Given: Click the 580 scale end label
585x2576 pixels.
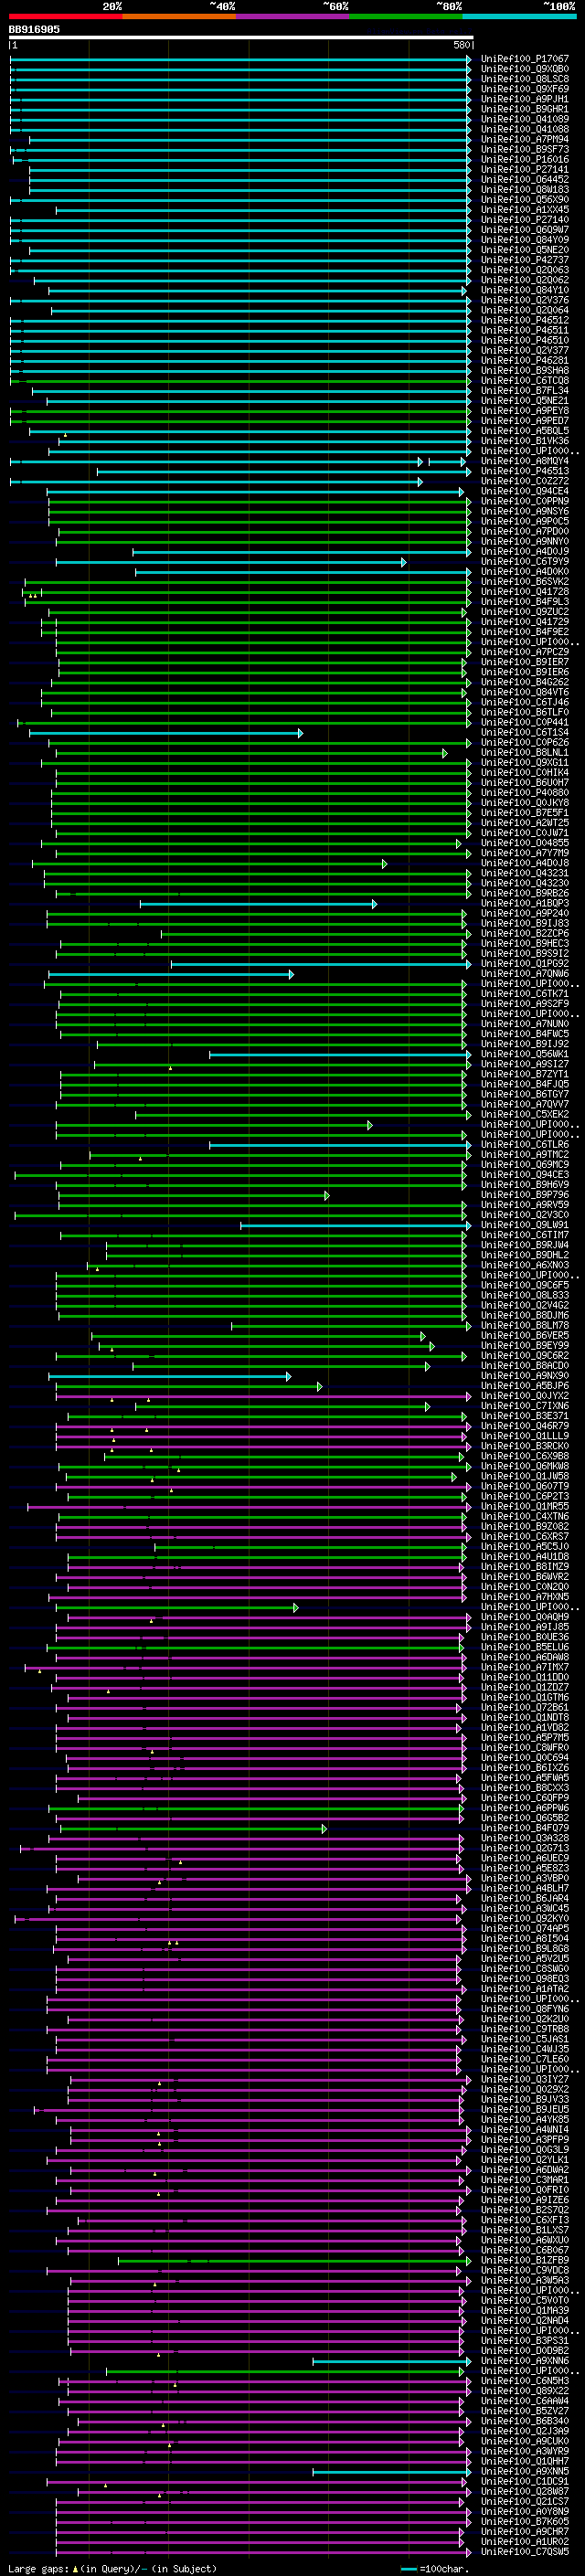Looking at the screenshot, I should pos(461,45).
